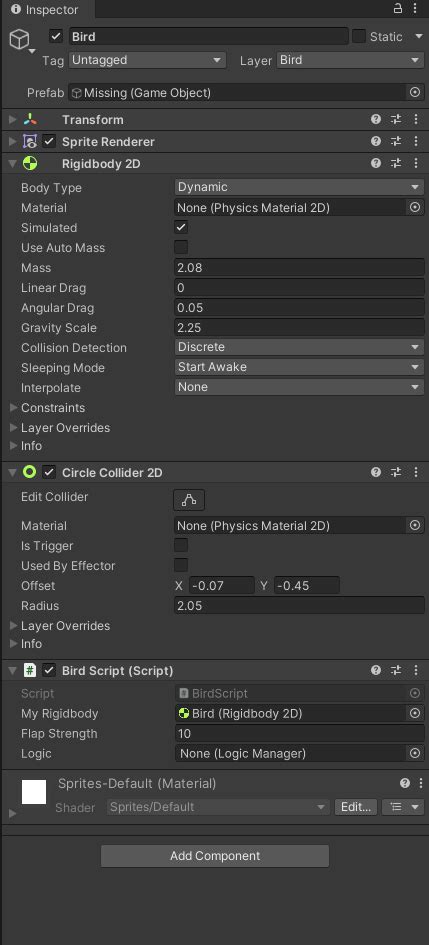Click the Edit Collider shape button
Viewport: 429px width, 945px height.
tap(189, 500)
